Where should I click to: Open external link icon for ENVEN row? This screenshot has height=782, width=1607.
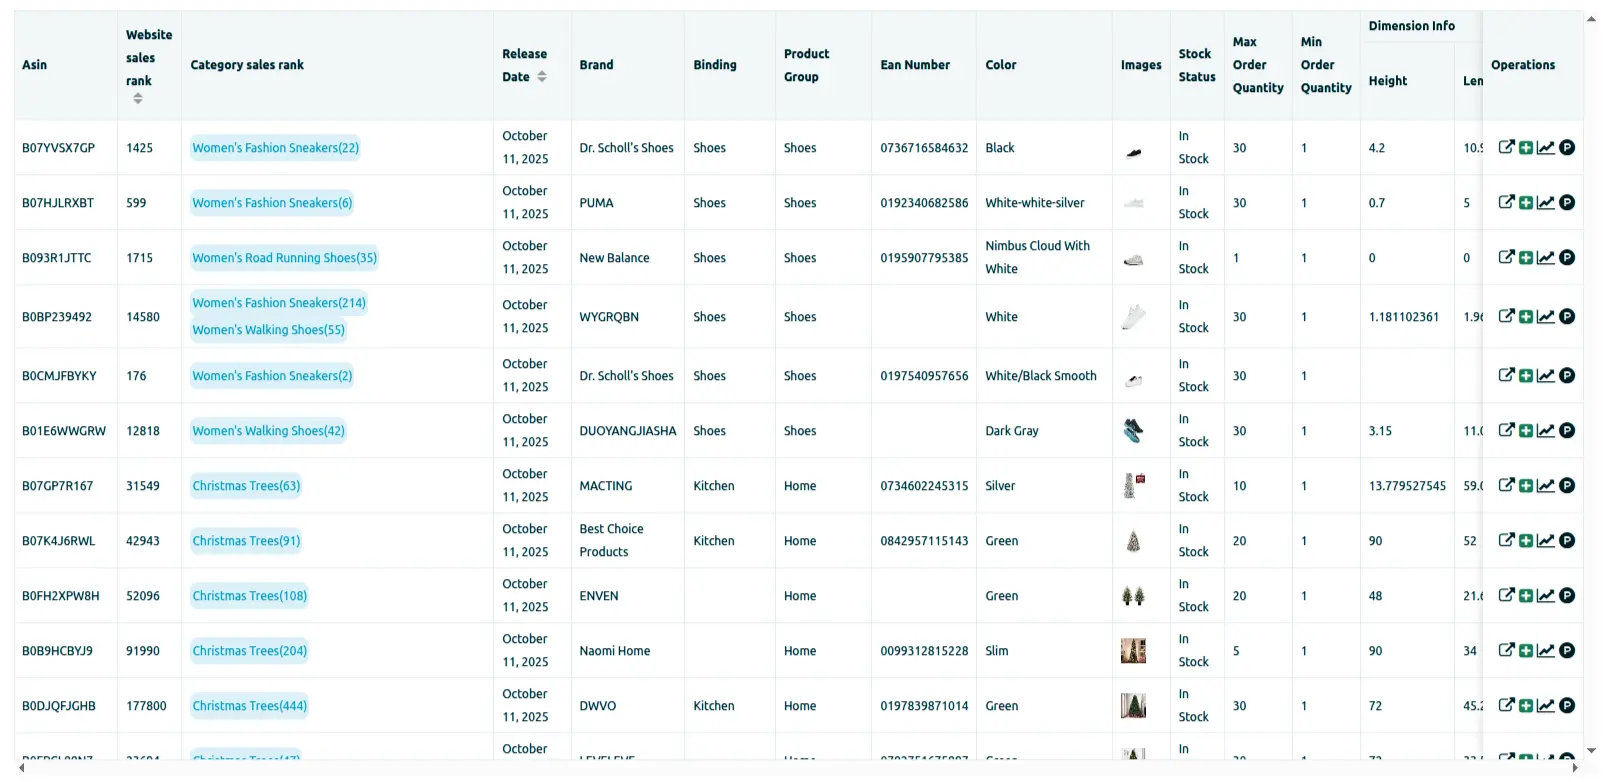click(1506, 596)
